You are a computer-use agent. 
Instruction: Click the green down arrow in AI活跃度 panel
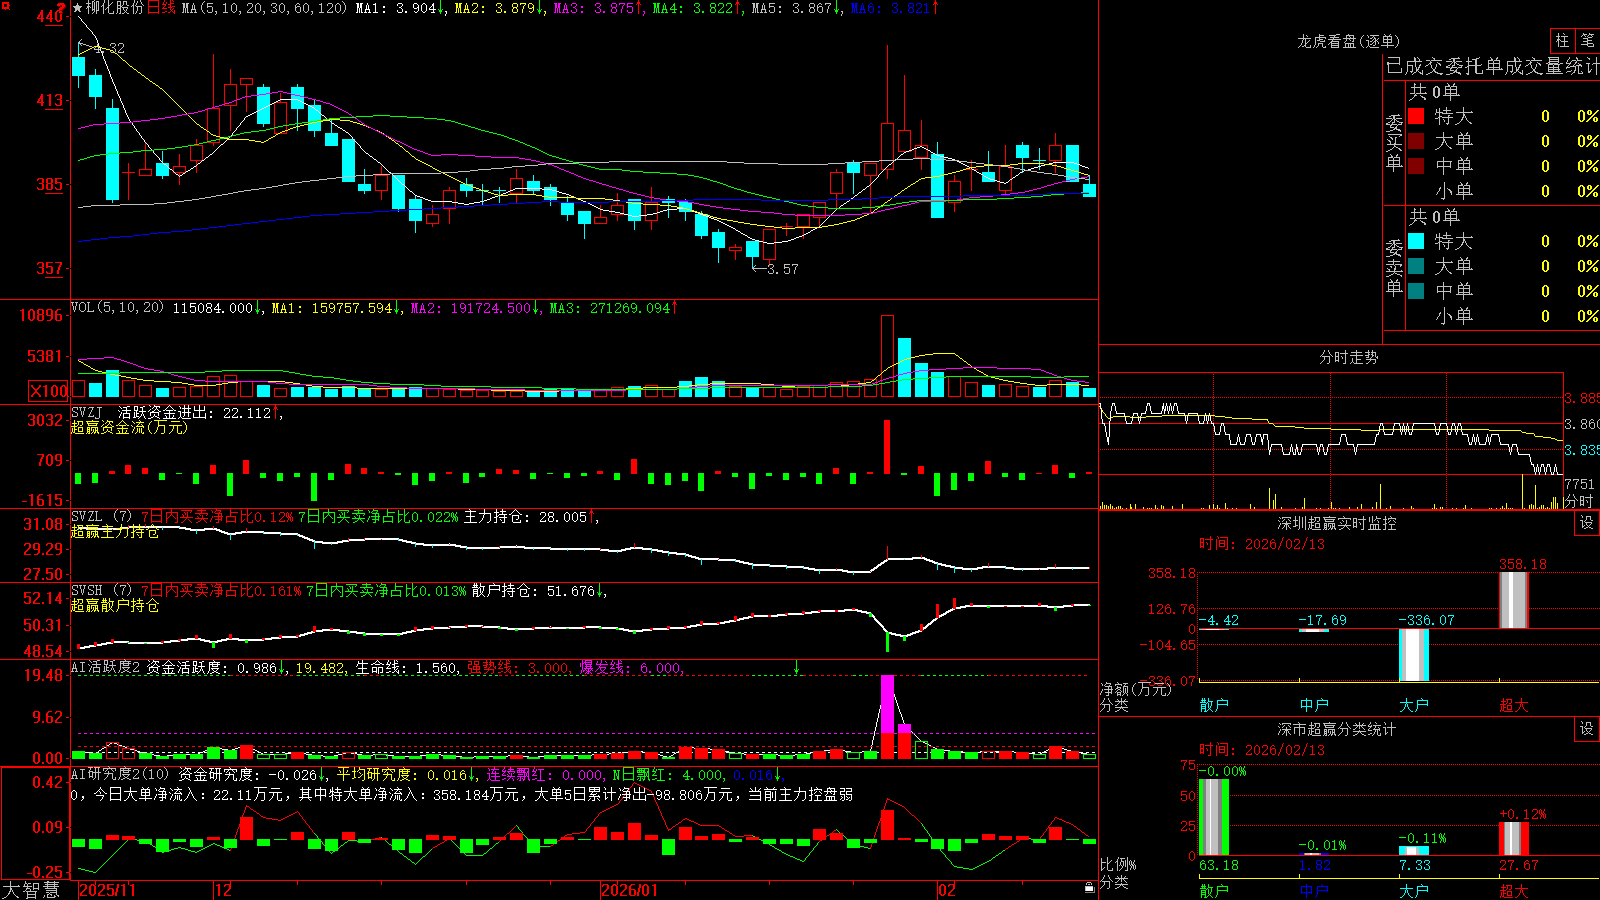[797, 667]
